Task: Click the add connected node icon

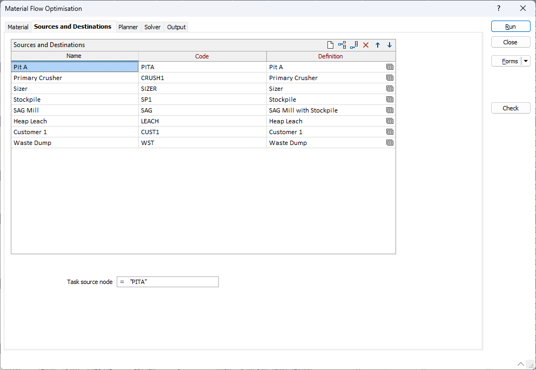Action: click(x=354, y=45)
